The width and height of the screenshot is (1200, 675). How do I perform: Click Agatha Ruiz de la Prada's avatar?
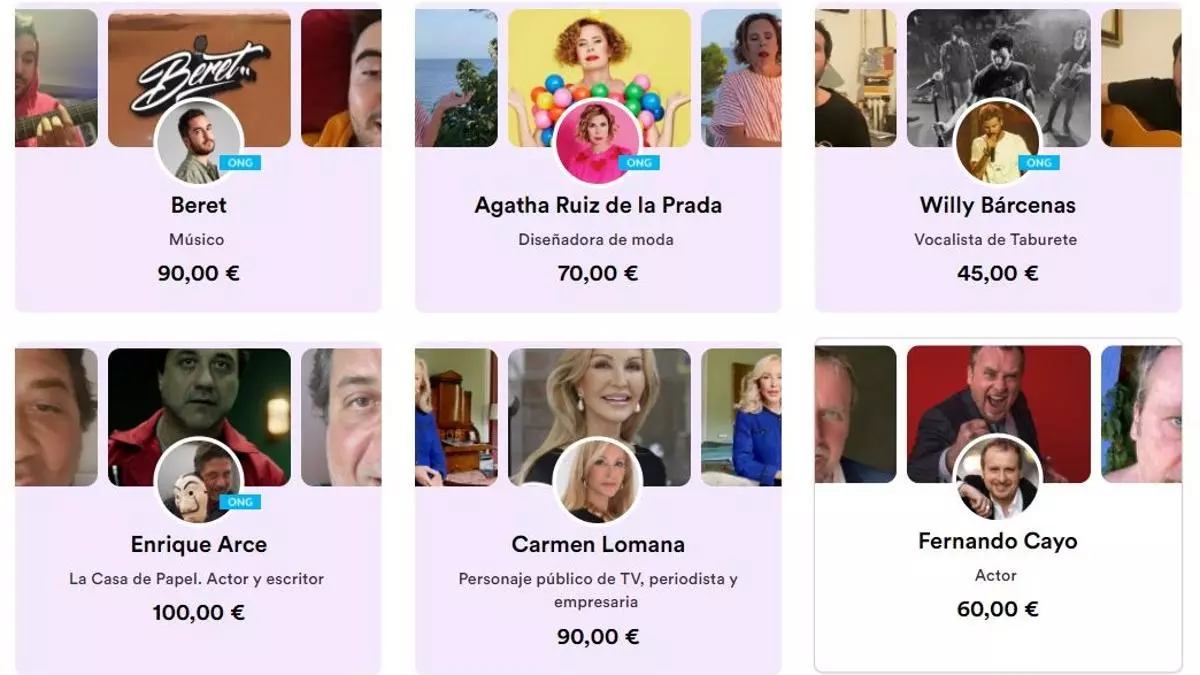click(598, 143)
